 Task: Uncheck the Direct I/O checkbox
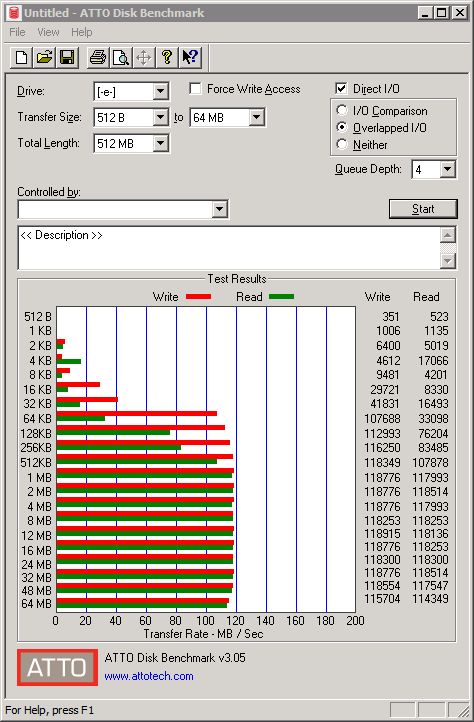[x=341, y=88]
